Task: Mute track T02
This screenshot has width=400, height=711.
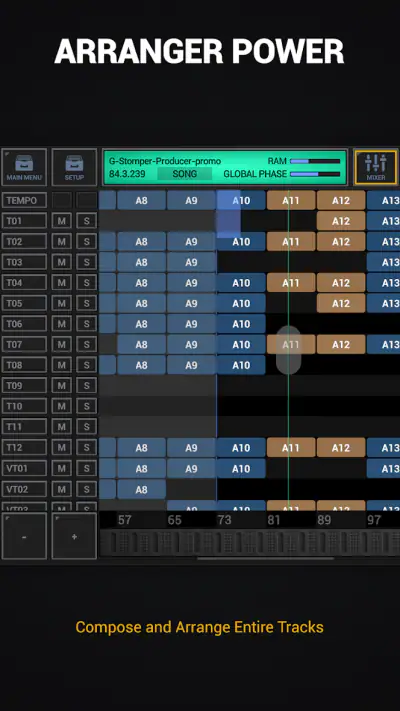Action: pos(62,242)
